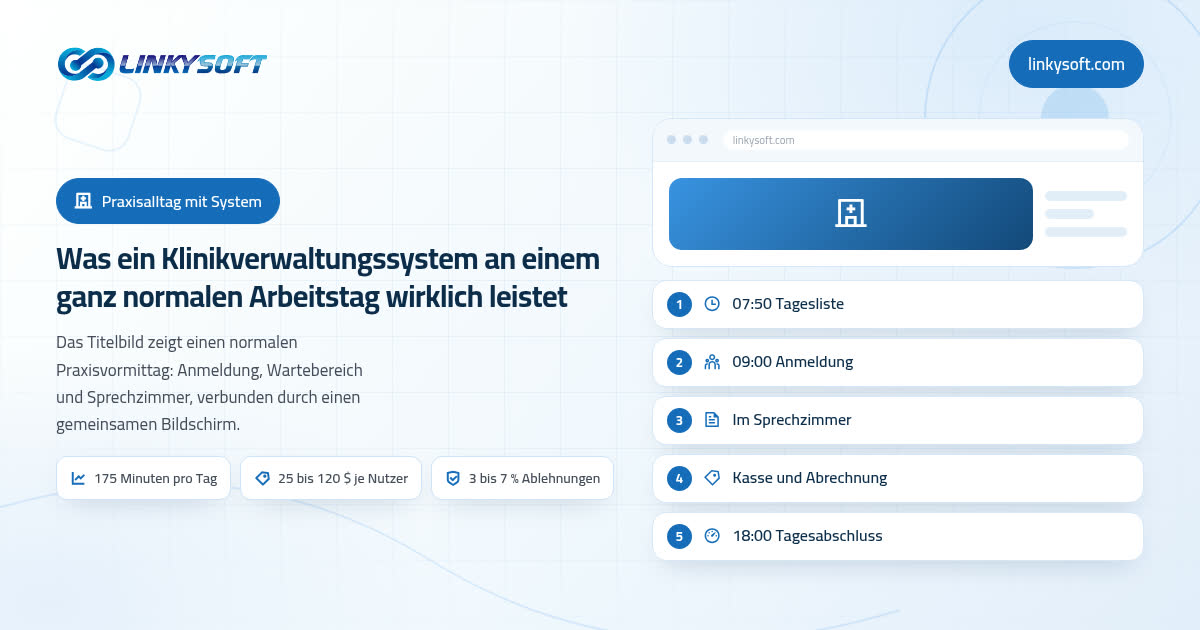Select step number 1 circle
This screenshot has height=630, width=1200.
[x=679, y=304]
